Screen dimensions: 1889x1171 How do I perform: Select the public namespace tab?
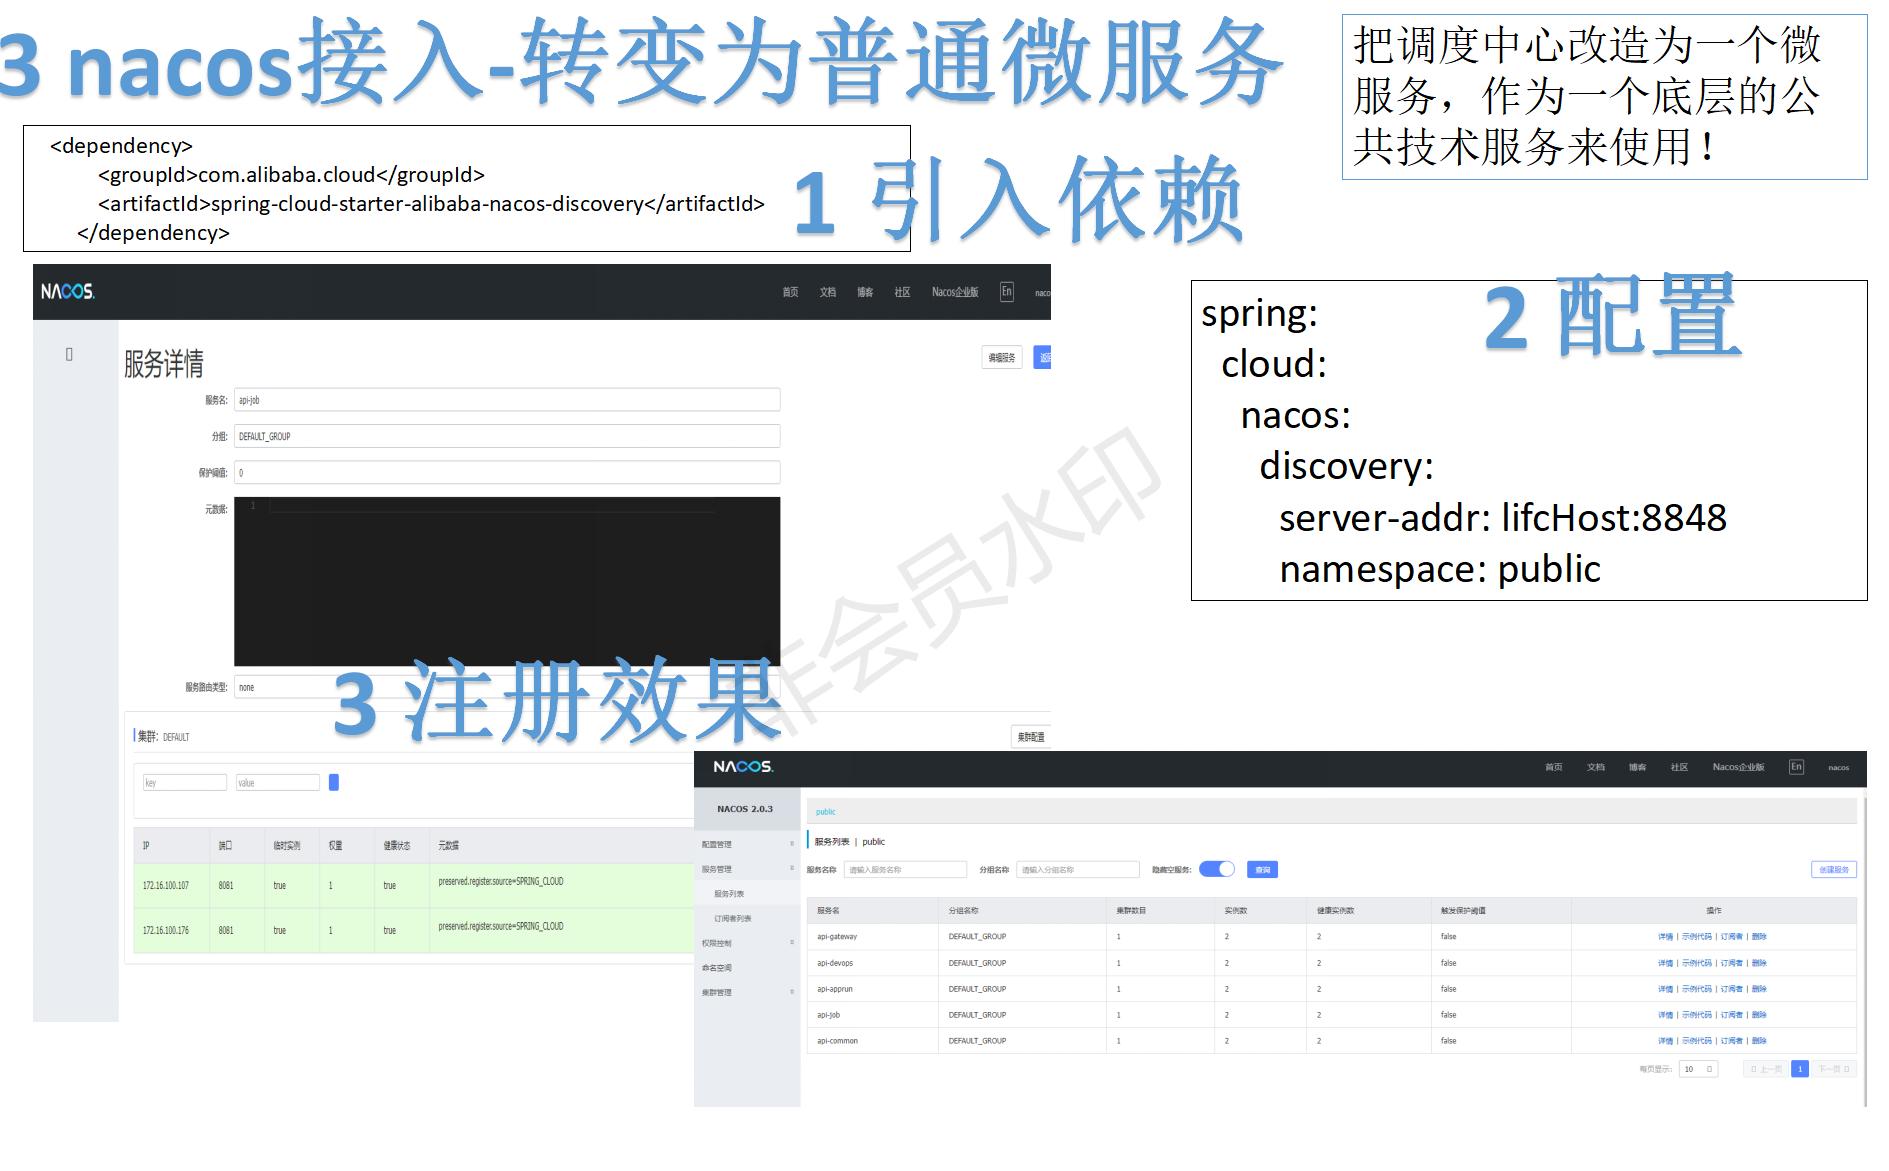point(825,812)
